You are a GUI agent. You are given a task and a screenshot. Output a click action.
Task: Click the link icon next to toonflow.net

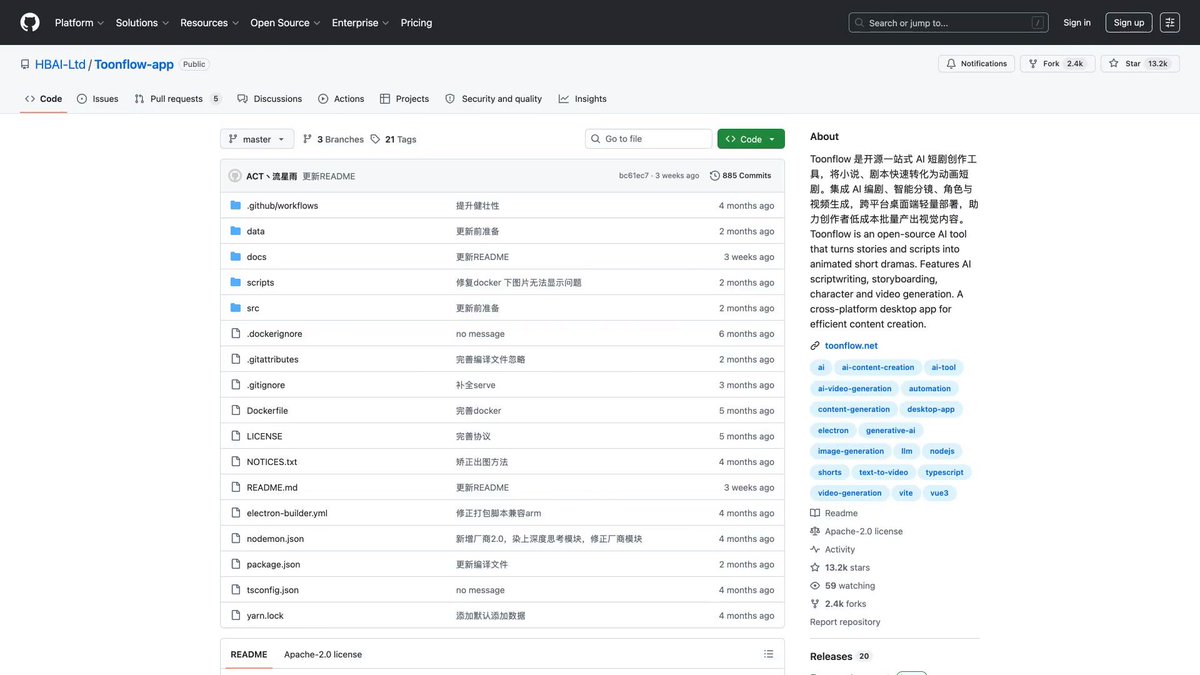tap(815, 346)
